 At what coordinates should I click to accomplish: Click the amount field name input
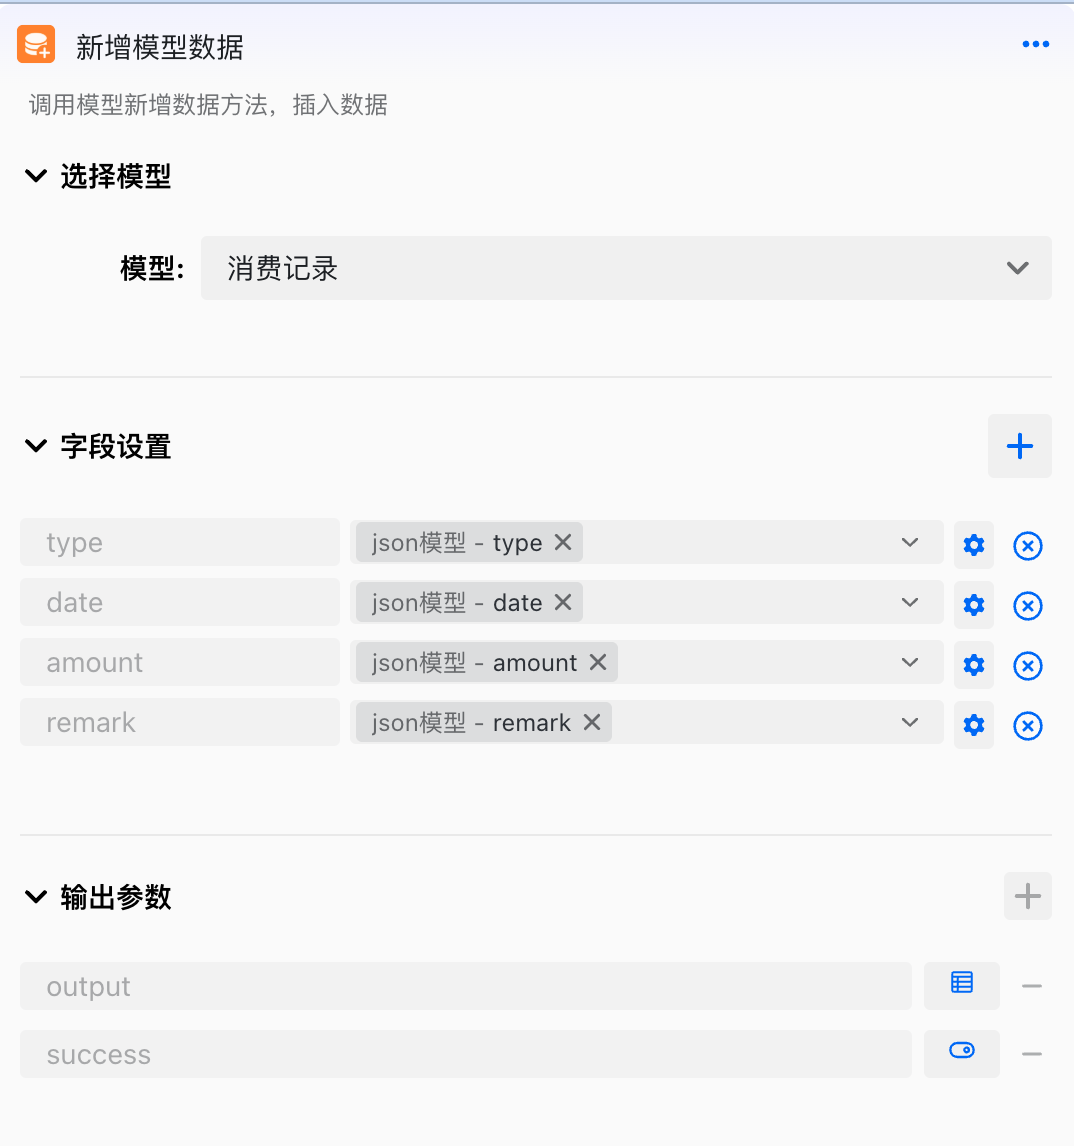[180, 662]
